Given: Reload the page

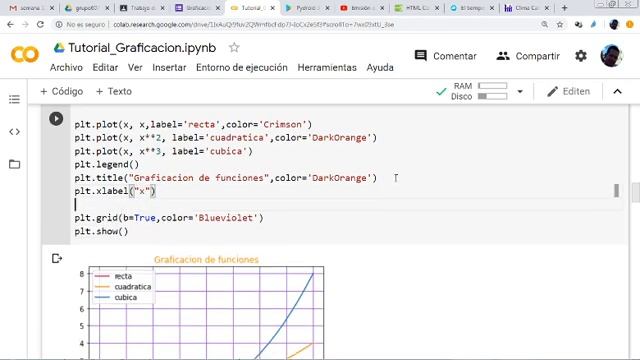Looking at the screenshot, I should click(40, 24).
